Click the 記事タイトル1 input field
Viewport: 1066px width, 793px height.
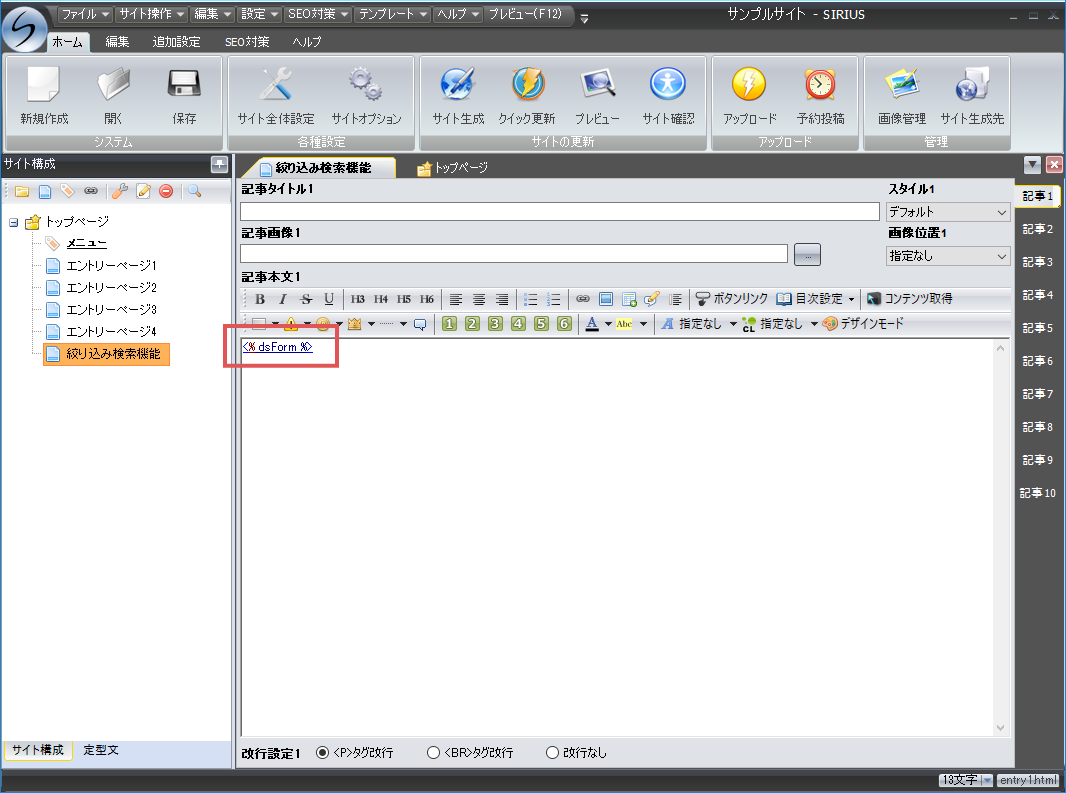point(559,211)
